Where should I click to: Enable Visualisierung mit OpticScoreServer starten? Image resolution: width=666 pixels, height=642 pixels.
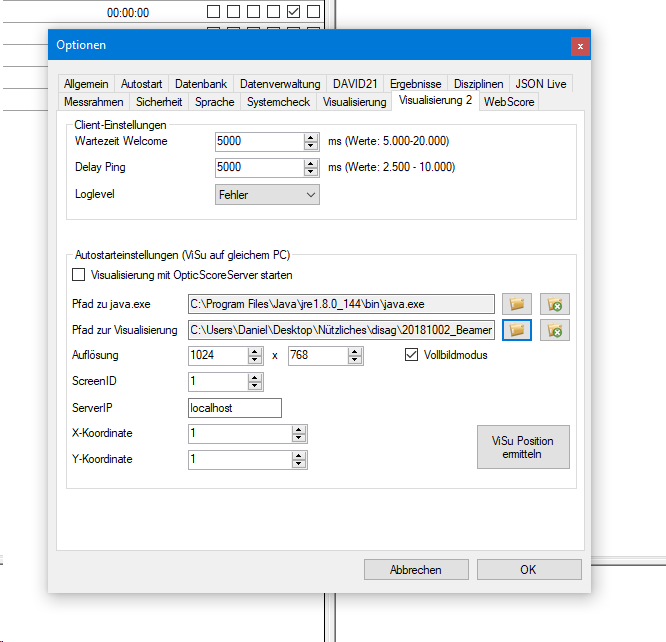(80, 275)
